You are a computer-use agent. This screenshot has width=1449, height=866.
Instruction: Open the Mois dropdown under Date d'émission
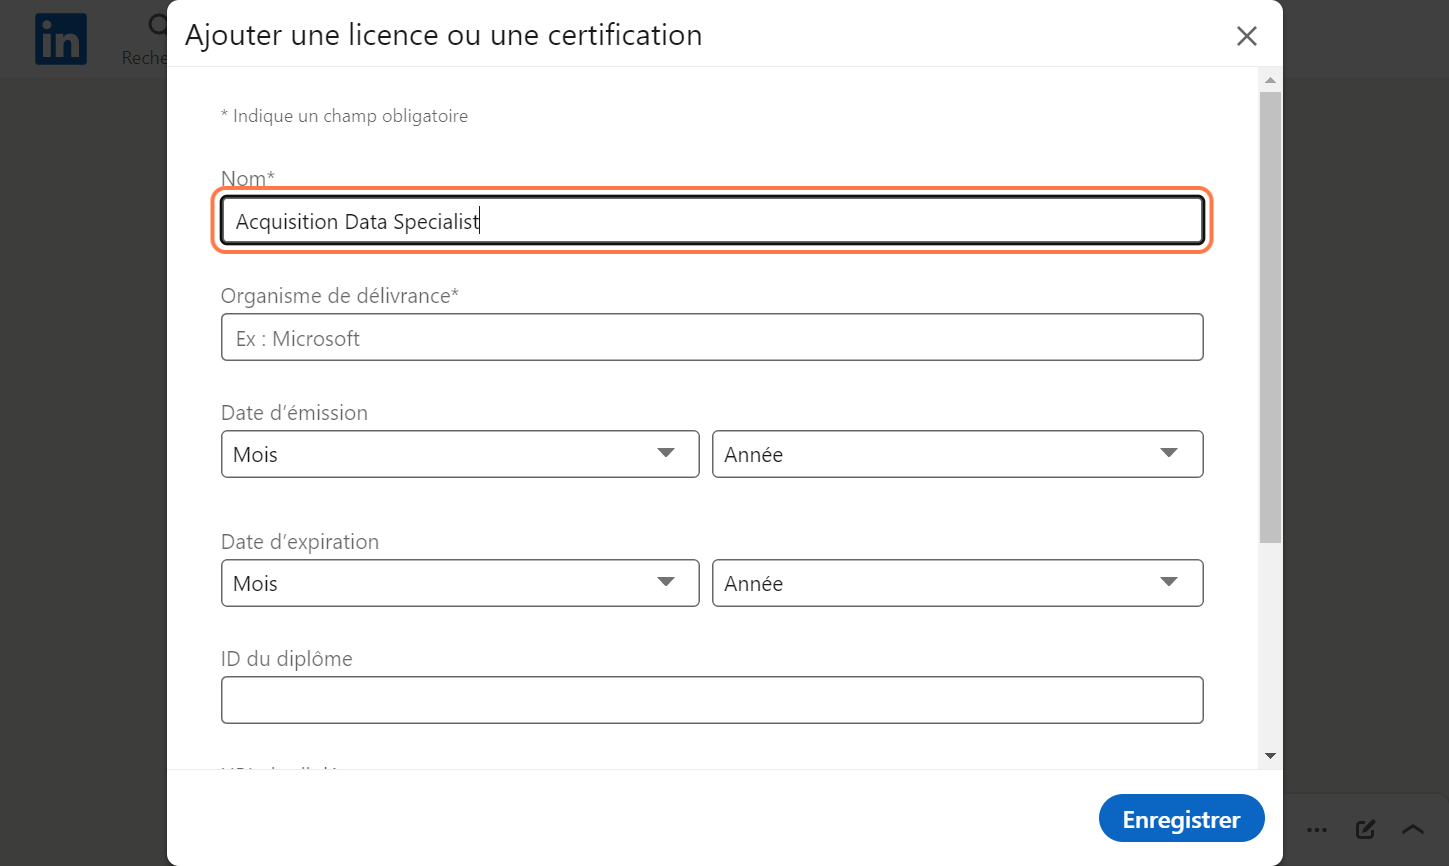460,454
